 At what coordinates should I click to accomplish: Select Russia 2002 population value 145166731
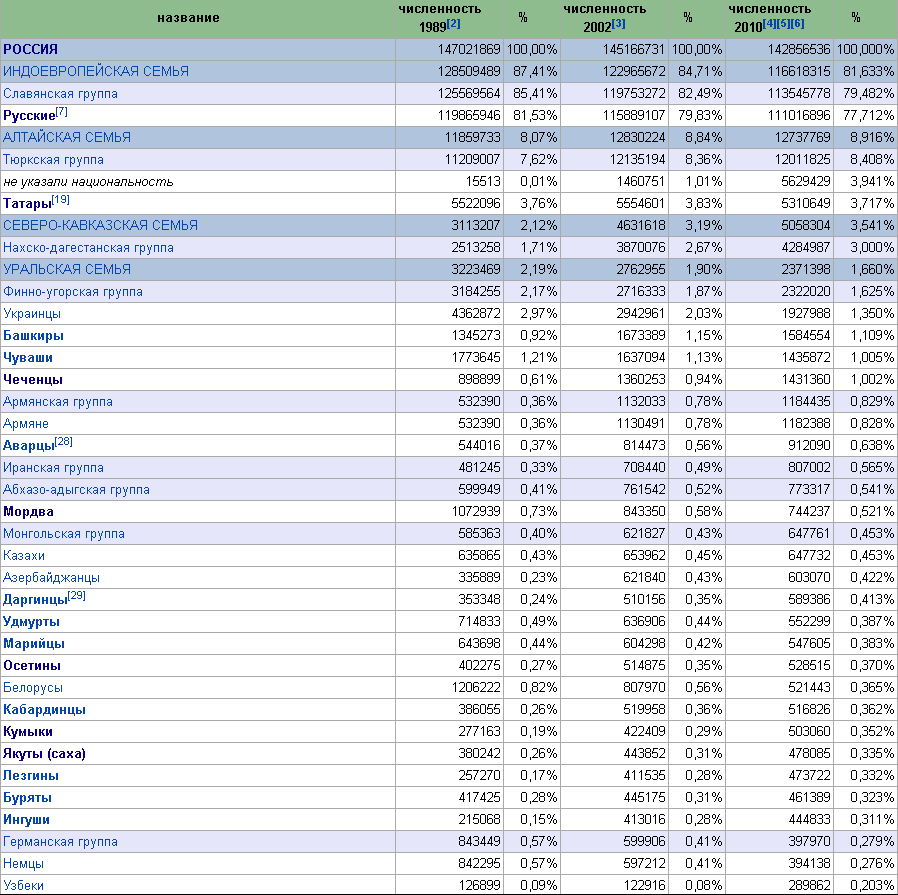(634, 49)
